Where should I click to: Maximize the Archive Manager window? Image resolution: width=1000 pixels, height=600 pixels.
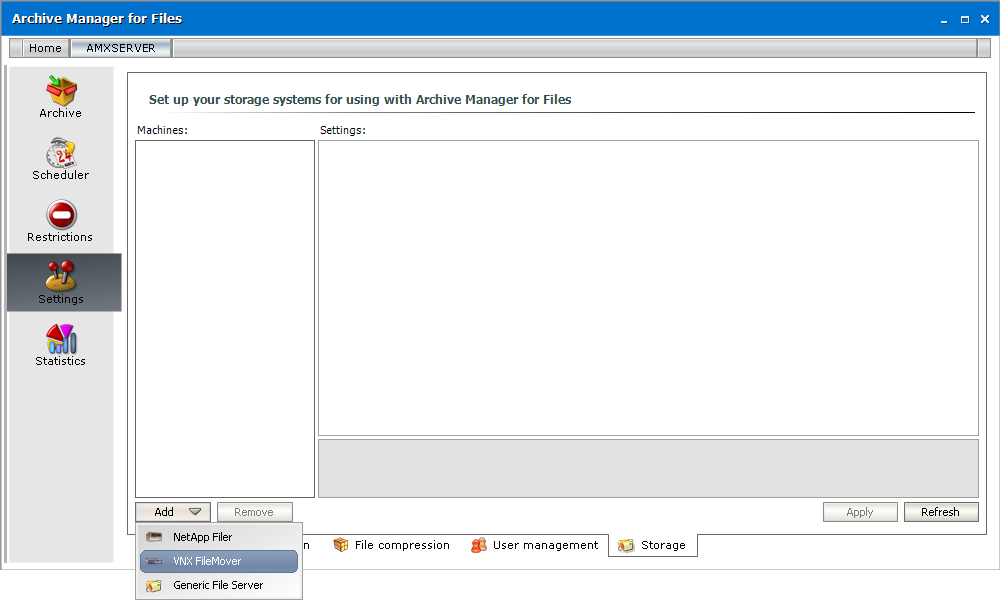965,20
